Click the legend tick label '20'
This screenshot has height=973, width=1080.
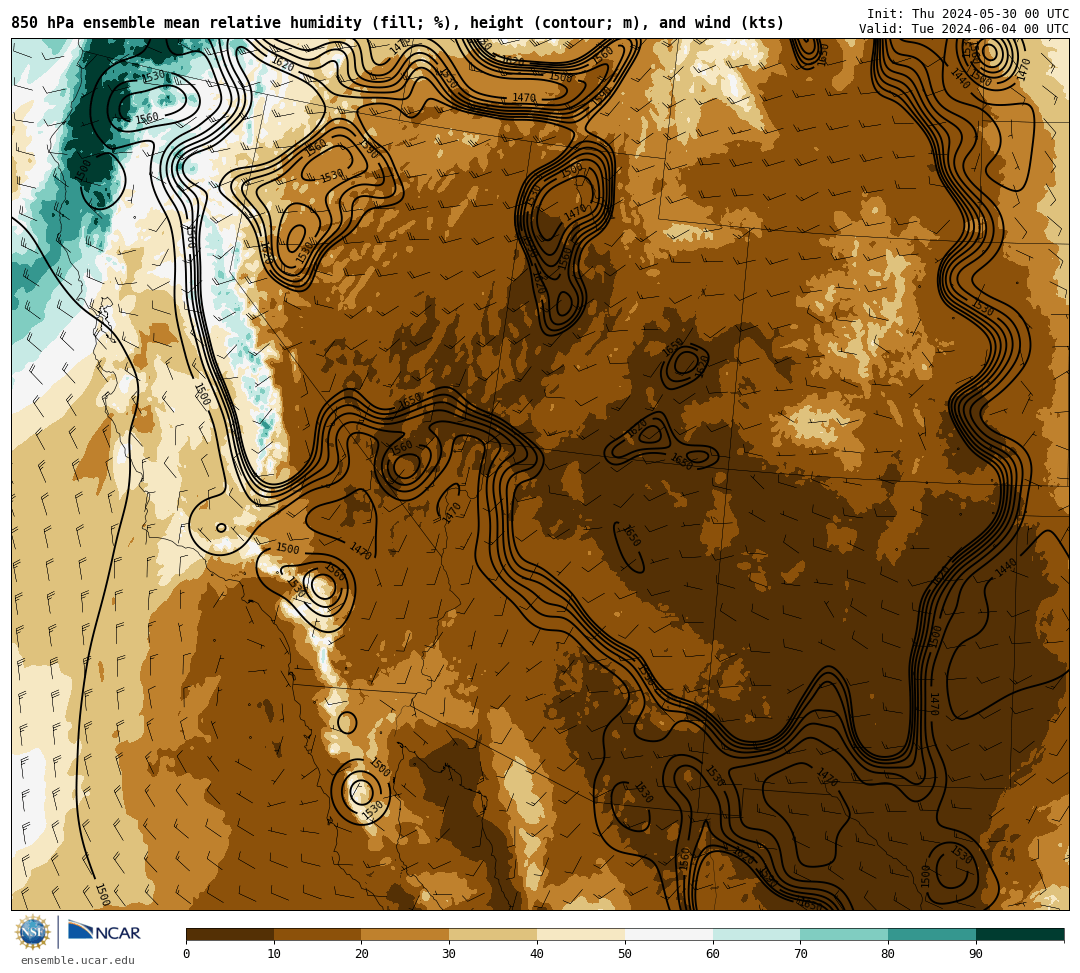coord(362,954)
